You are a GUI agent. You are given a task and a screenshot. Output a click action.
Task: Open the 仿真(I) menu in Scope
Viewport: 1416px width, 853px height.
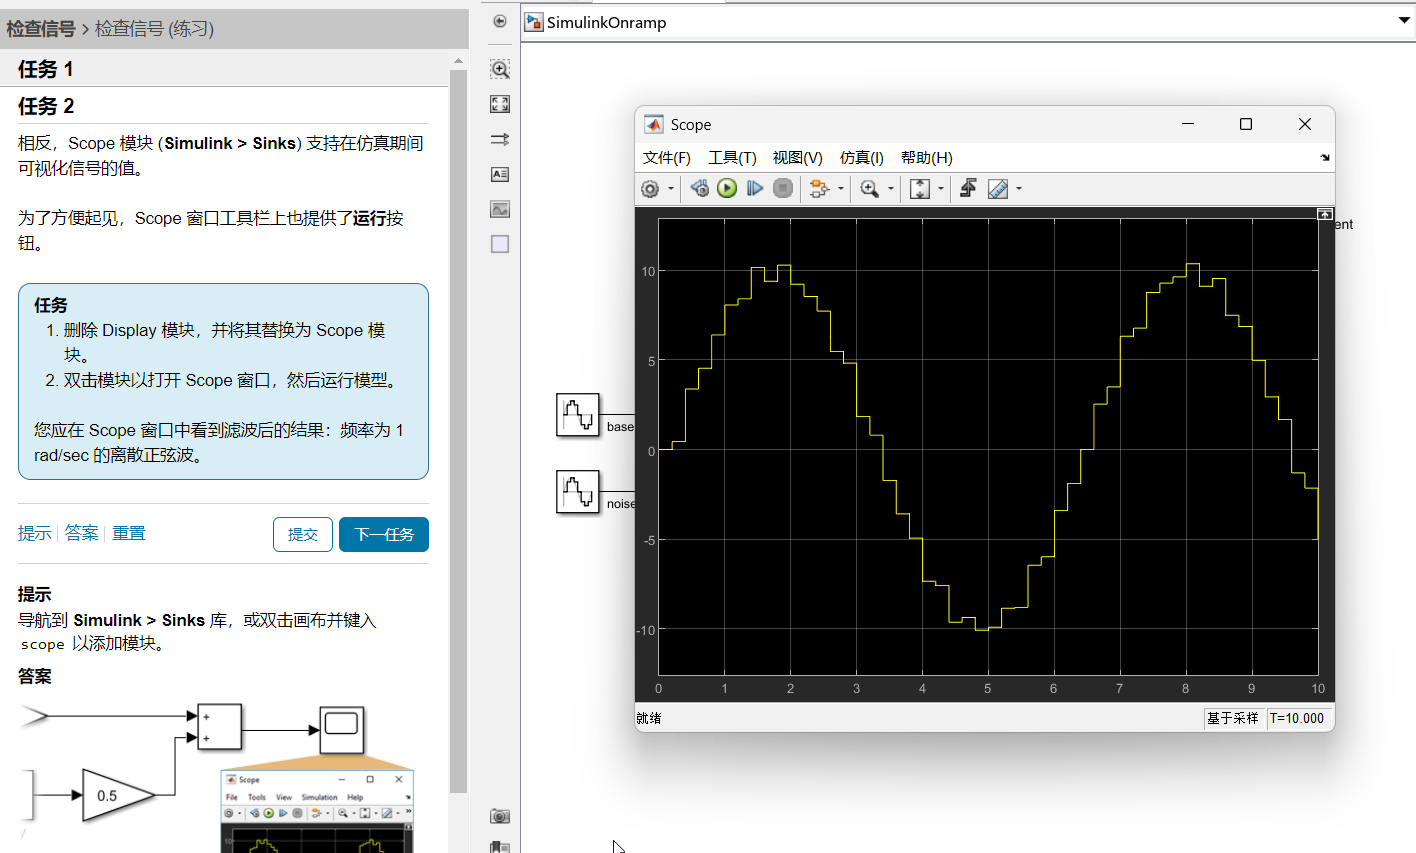(x=862, y=158)
